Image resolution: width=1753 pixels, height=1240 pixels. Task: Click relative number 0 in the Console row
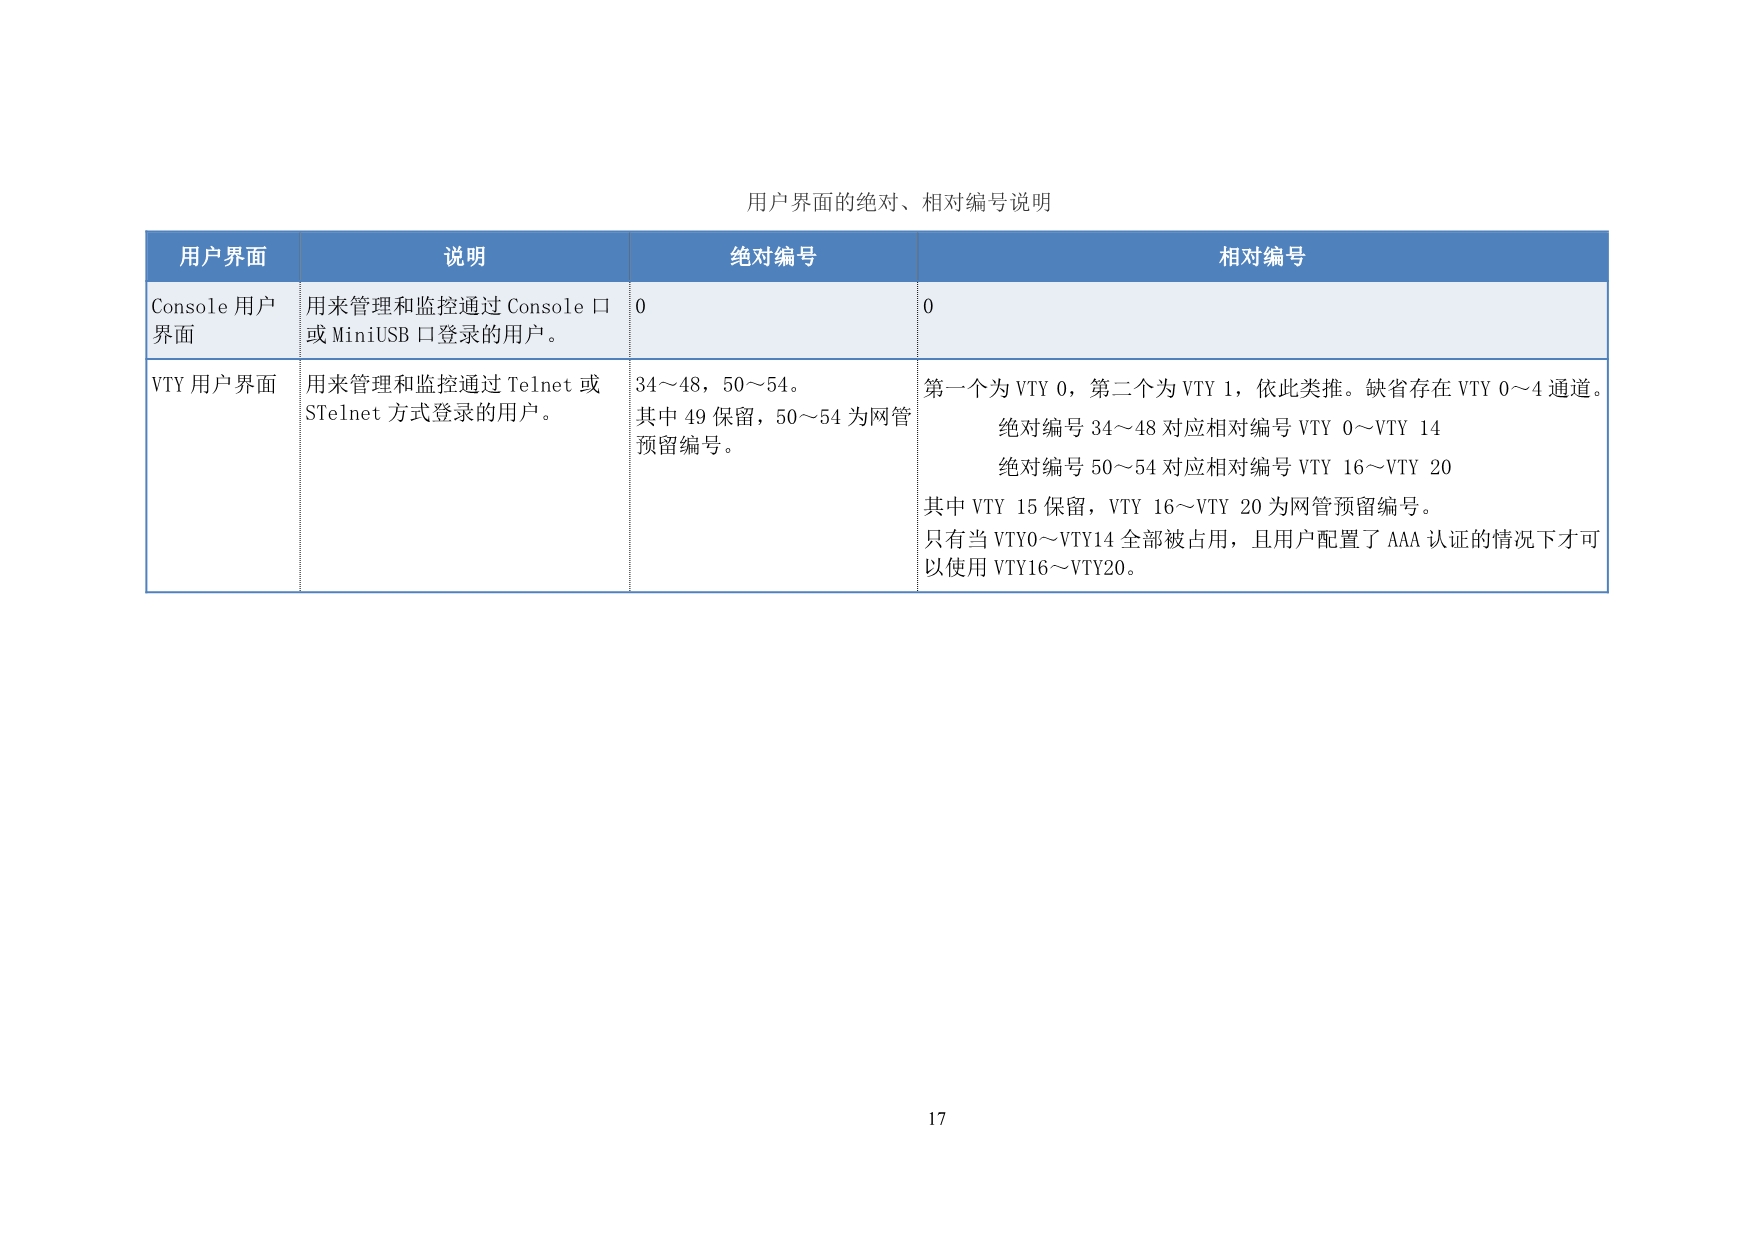click(x=928, y=307)
